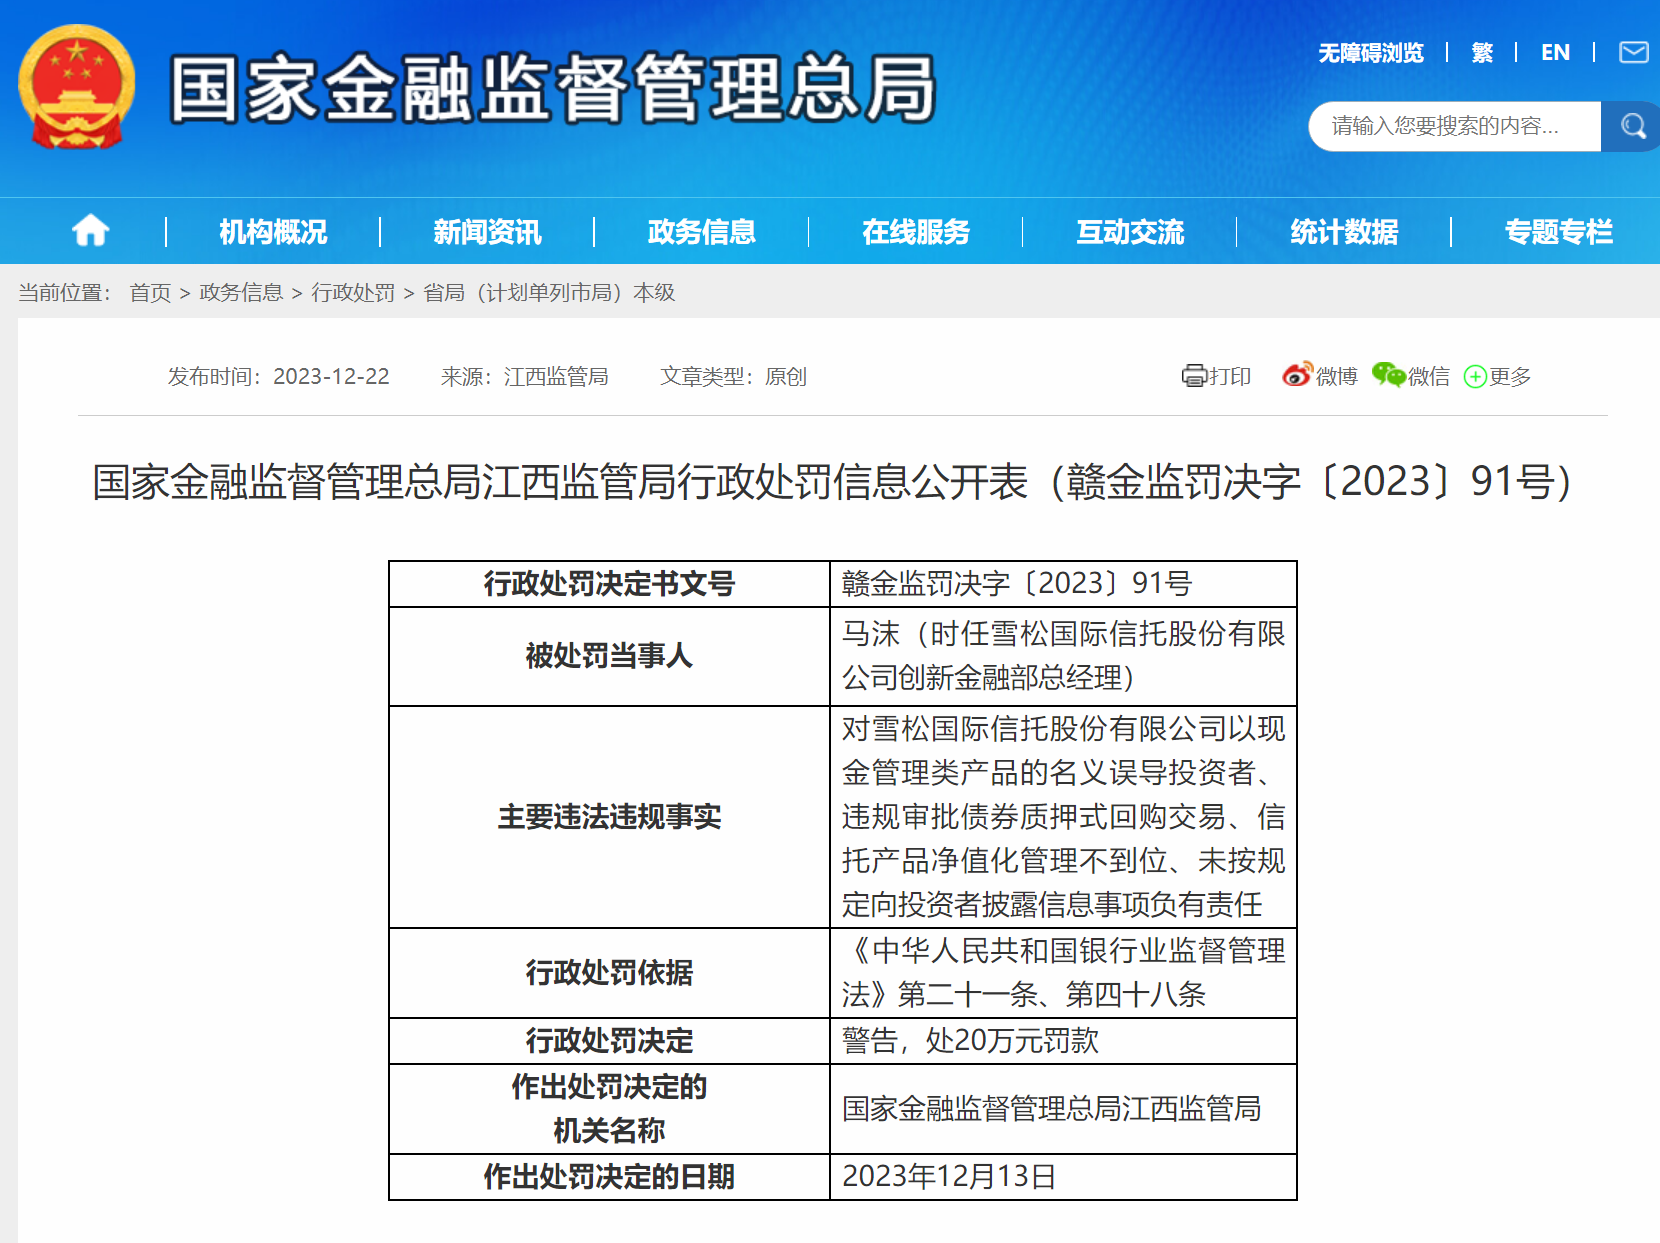
Task: Click the cell 赣金监罚决字〔2023〕91号
Action: 1063,584
